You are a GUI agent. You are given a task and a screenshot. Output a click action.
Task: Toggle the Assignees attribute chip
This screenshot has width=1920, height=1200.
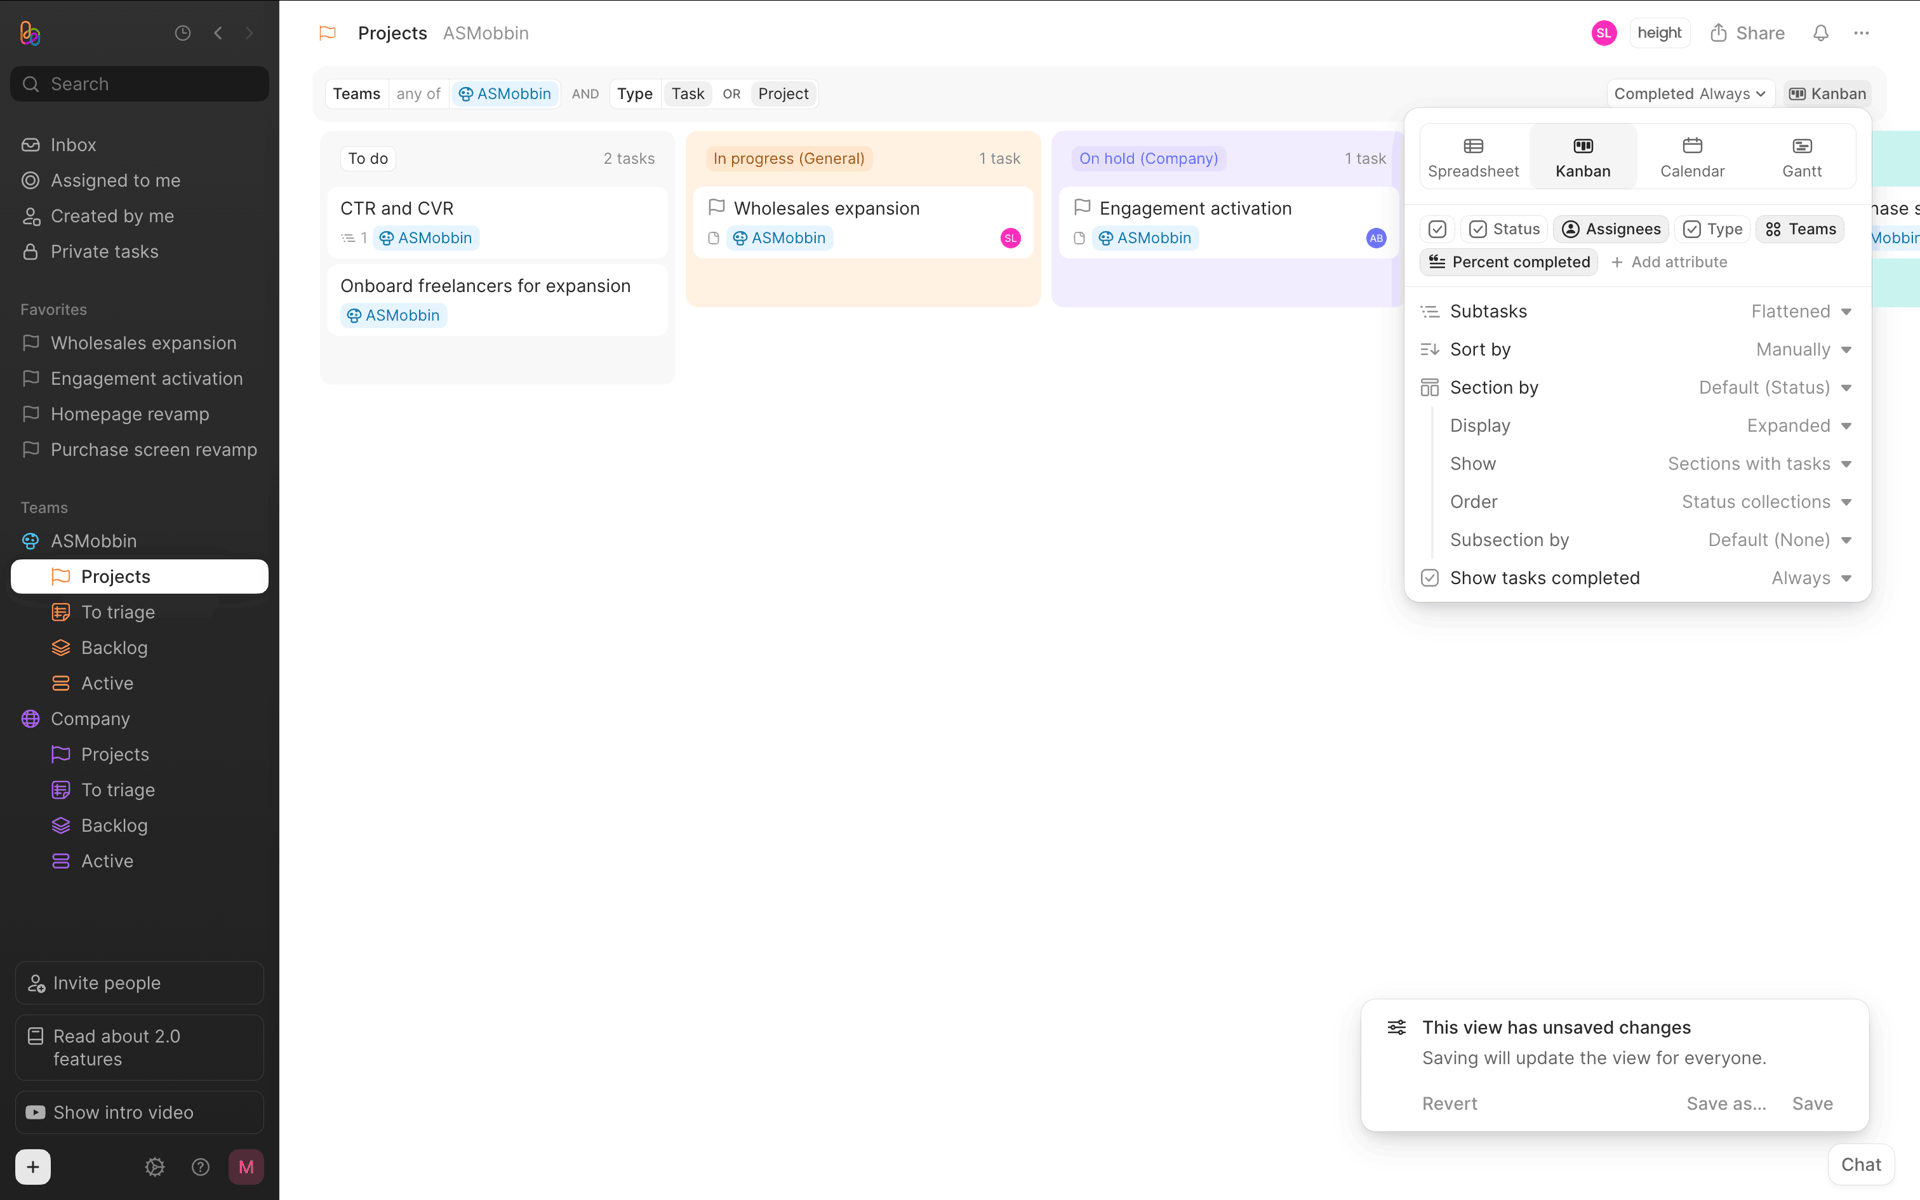point(1611,229)
